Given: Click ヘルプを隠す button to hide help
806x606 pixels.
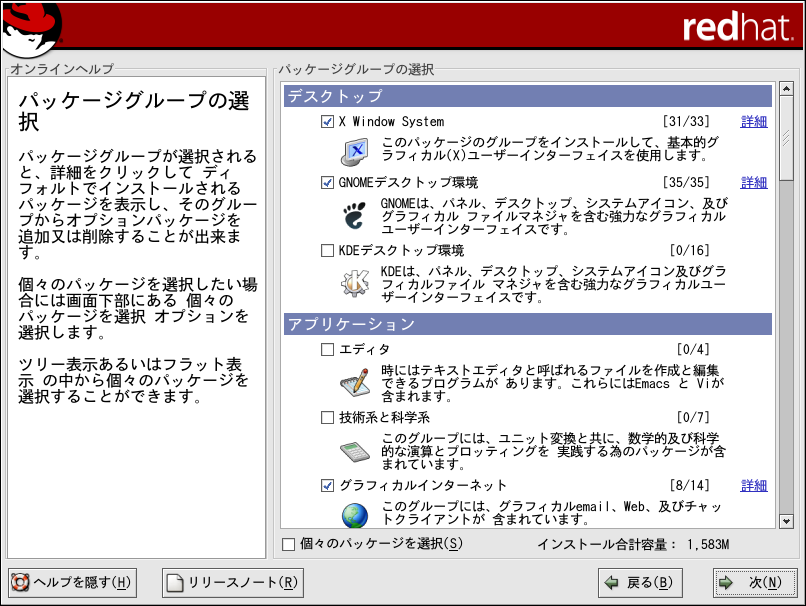Looking at the screenshot, I should pyautogui.click(x=72, y=582).
